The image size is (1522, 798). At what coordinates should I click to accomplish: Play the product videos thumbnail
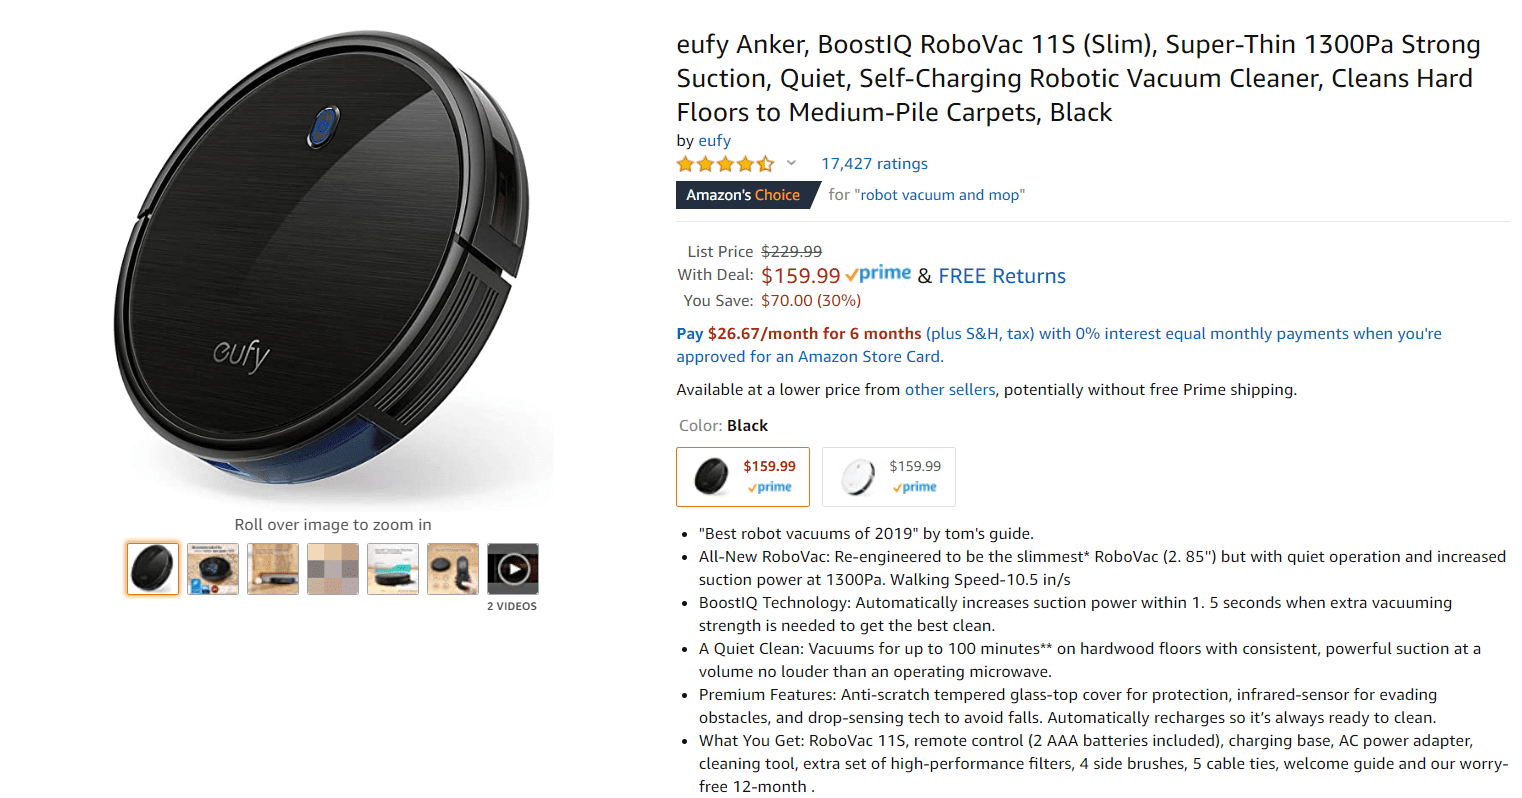coord(513,569)
